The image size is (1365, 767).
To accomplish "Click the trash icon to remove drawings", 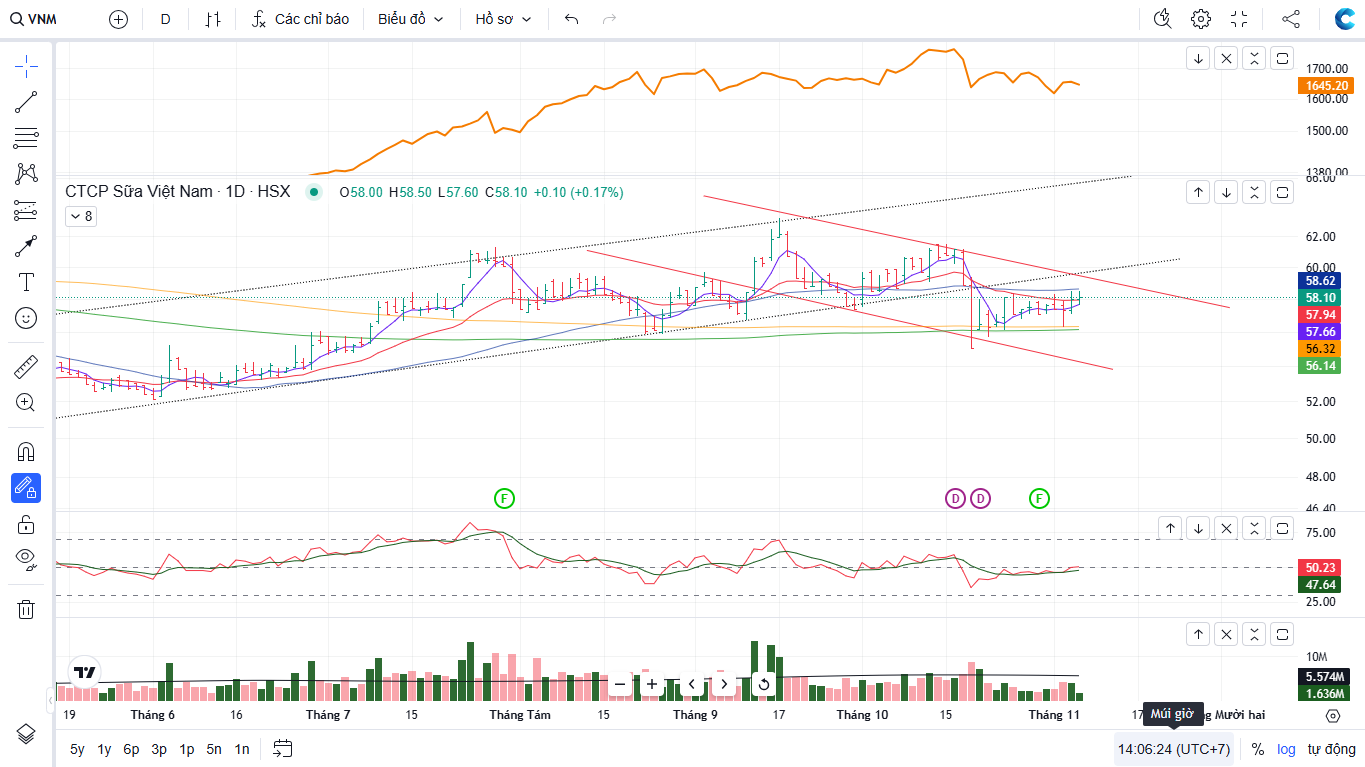I will click(26, 609).
